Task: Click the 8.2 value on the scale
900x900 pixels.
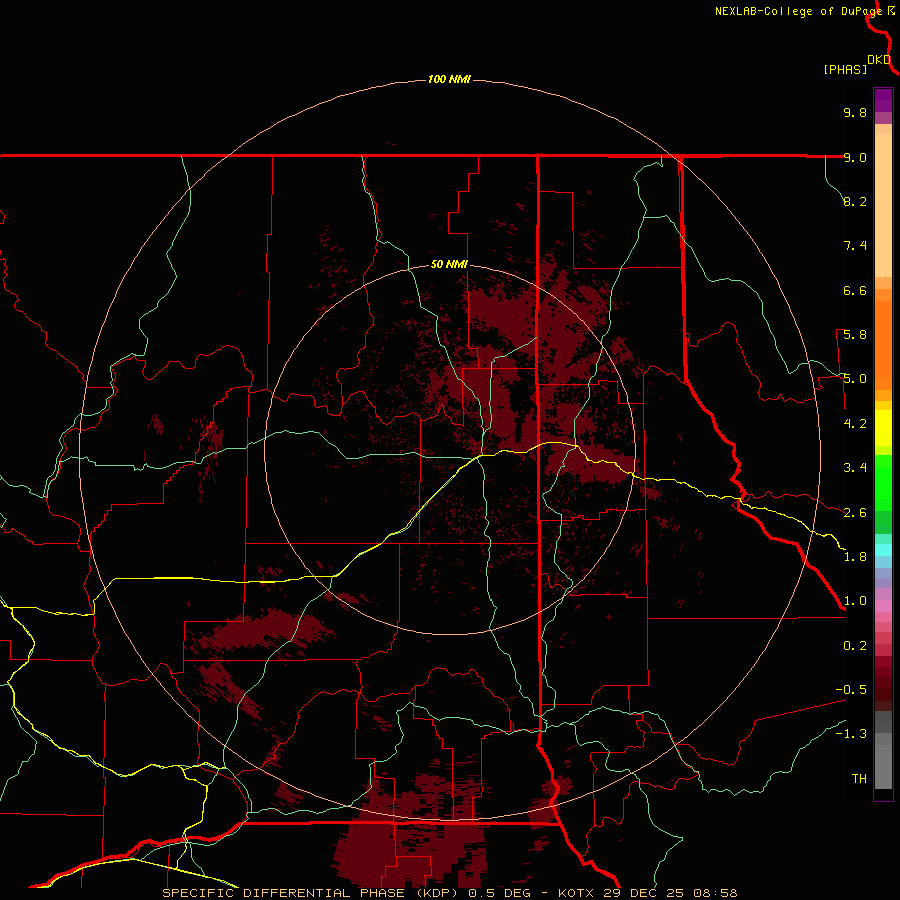Action: pos(855,201)
